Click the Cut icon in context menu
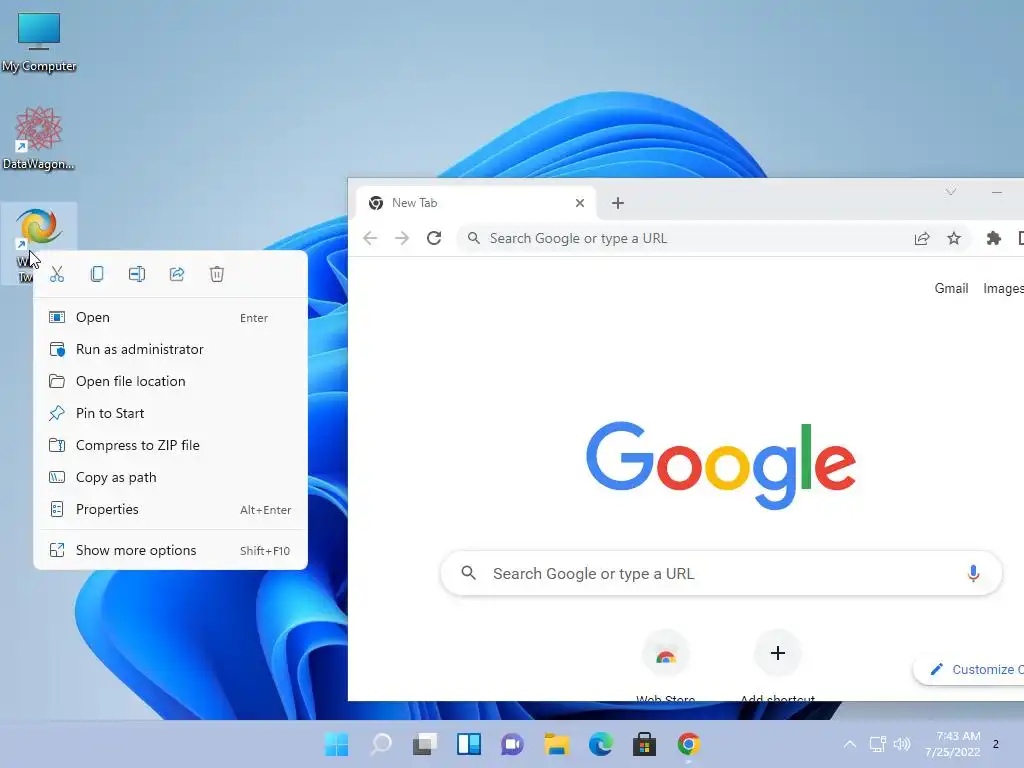This screenshot has width=1024, height=768. tap(57, 274)
